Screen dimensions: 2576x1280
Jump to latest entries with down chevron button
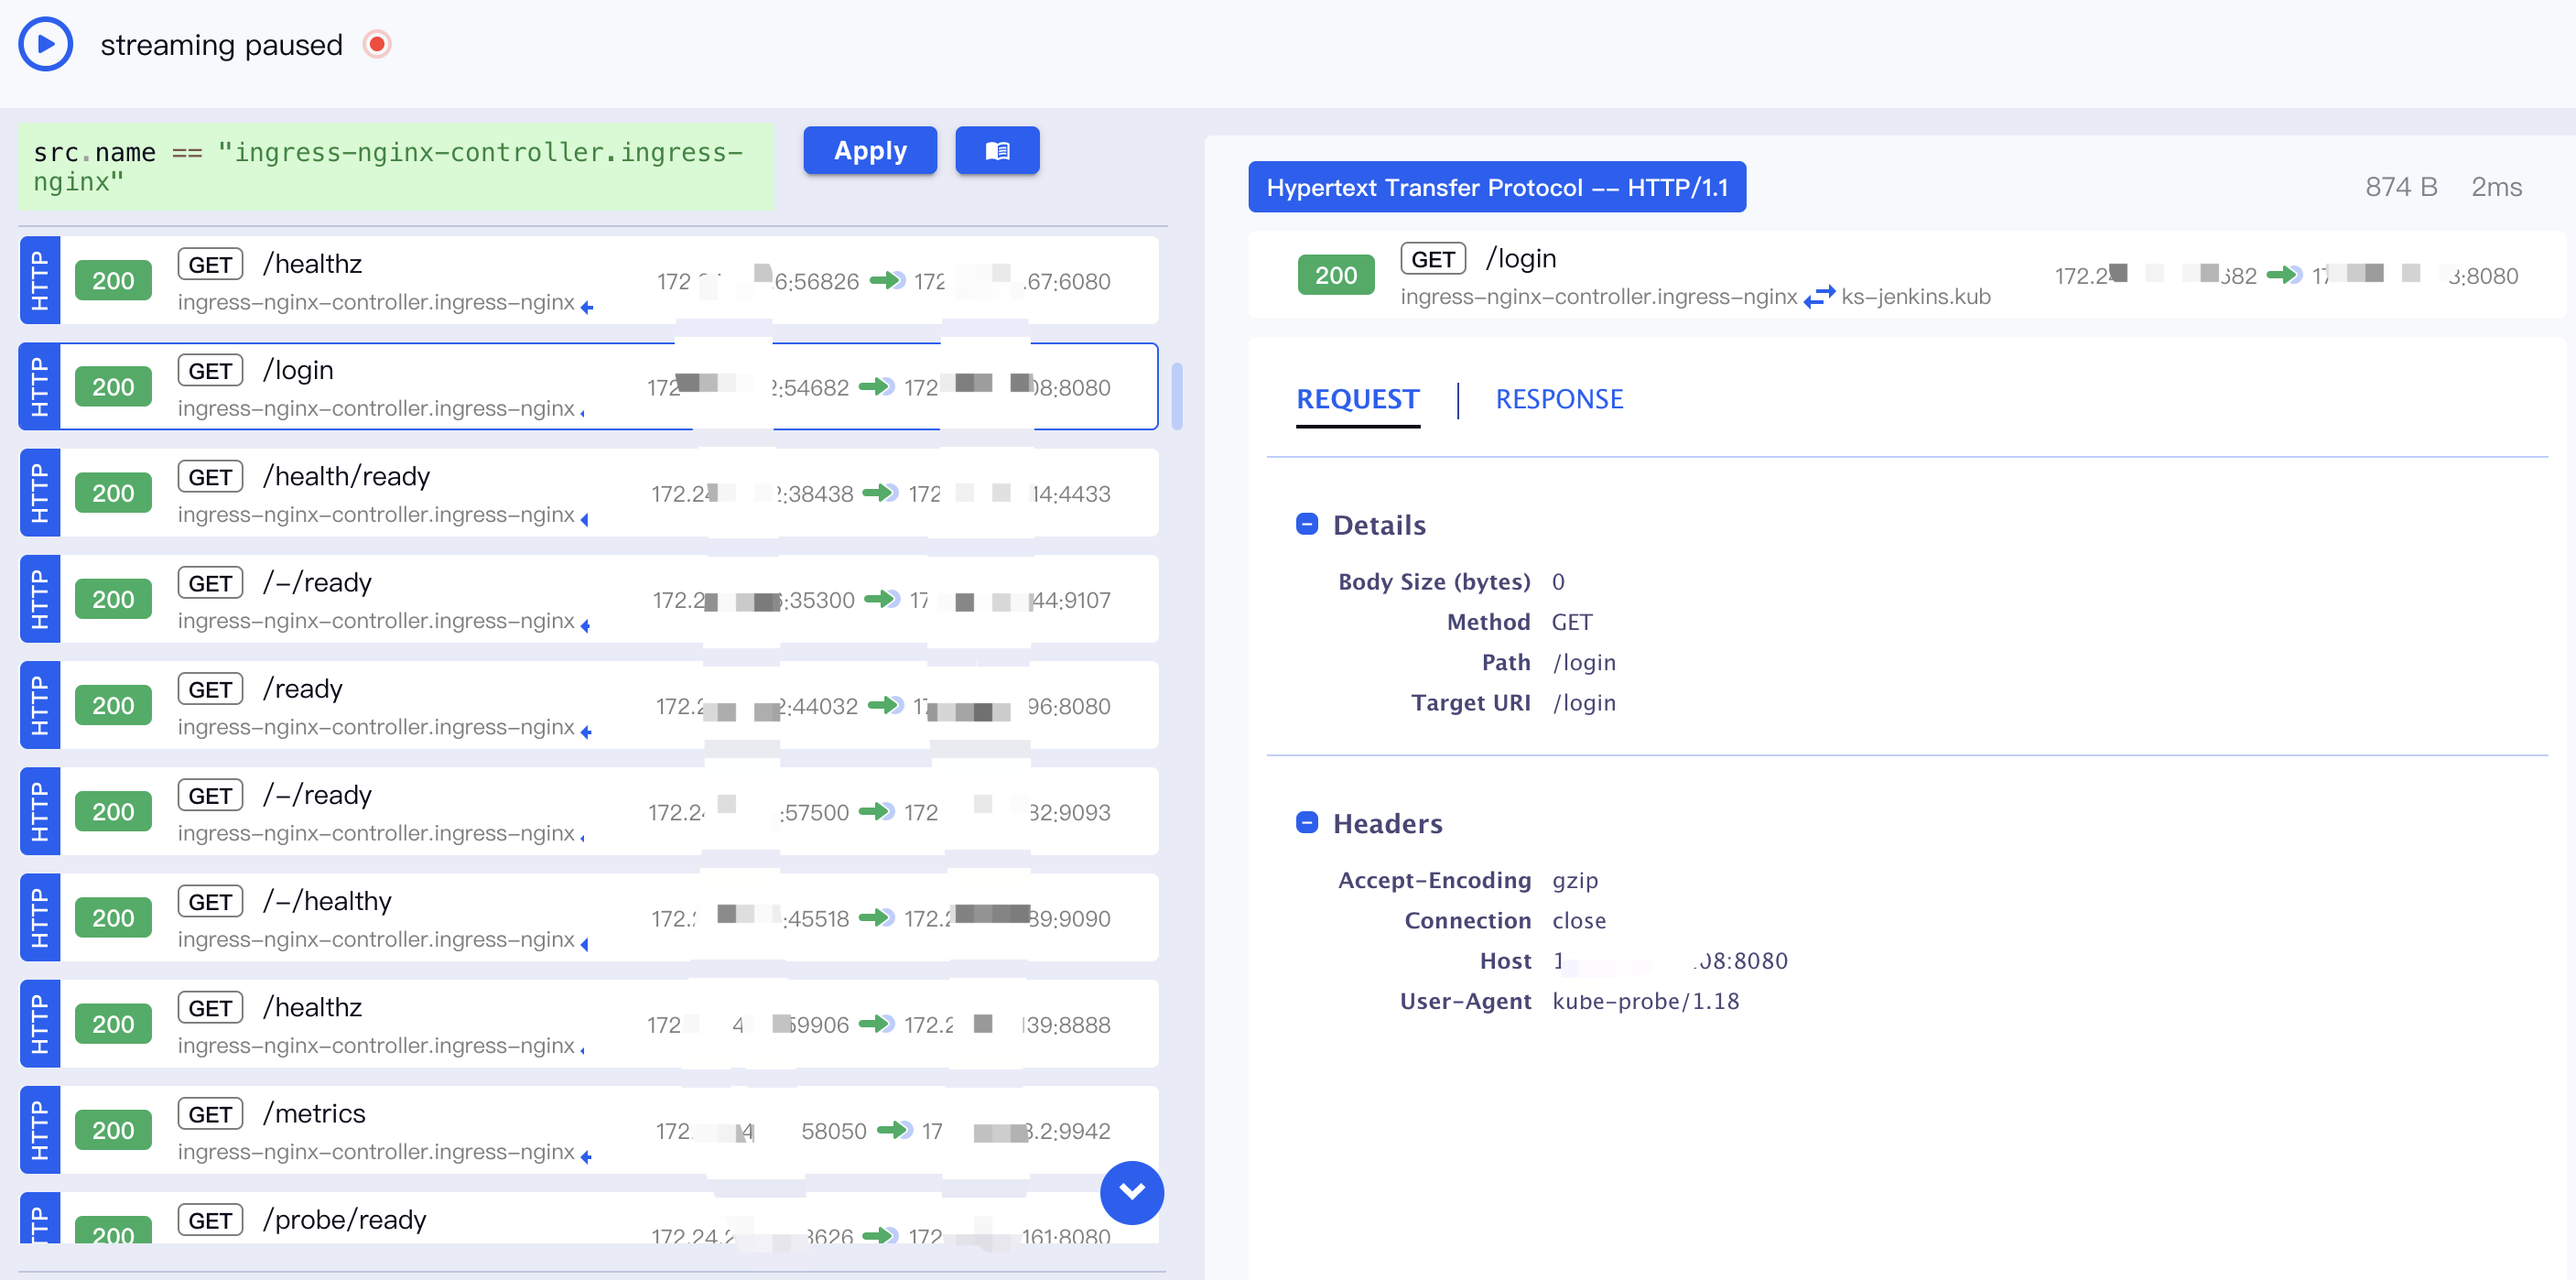1131,1192
